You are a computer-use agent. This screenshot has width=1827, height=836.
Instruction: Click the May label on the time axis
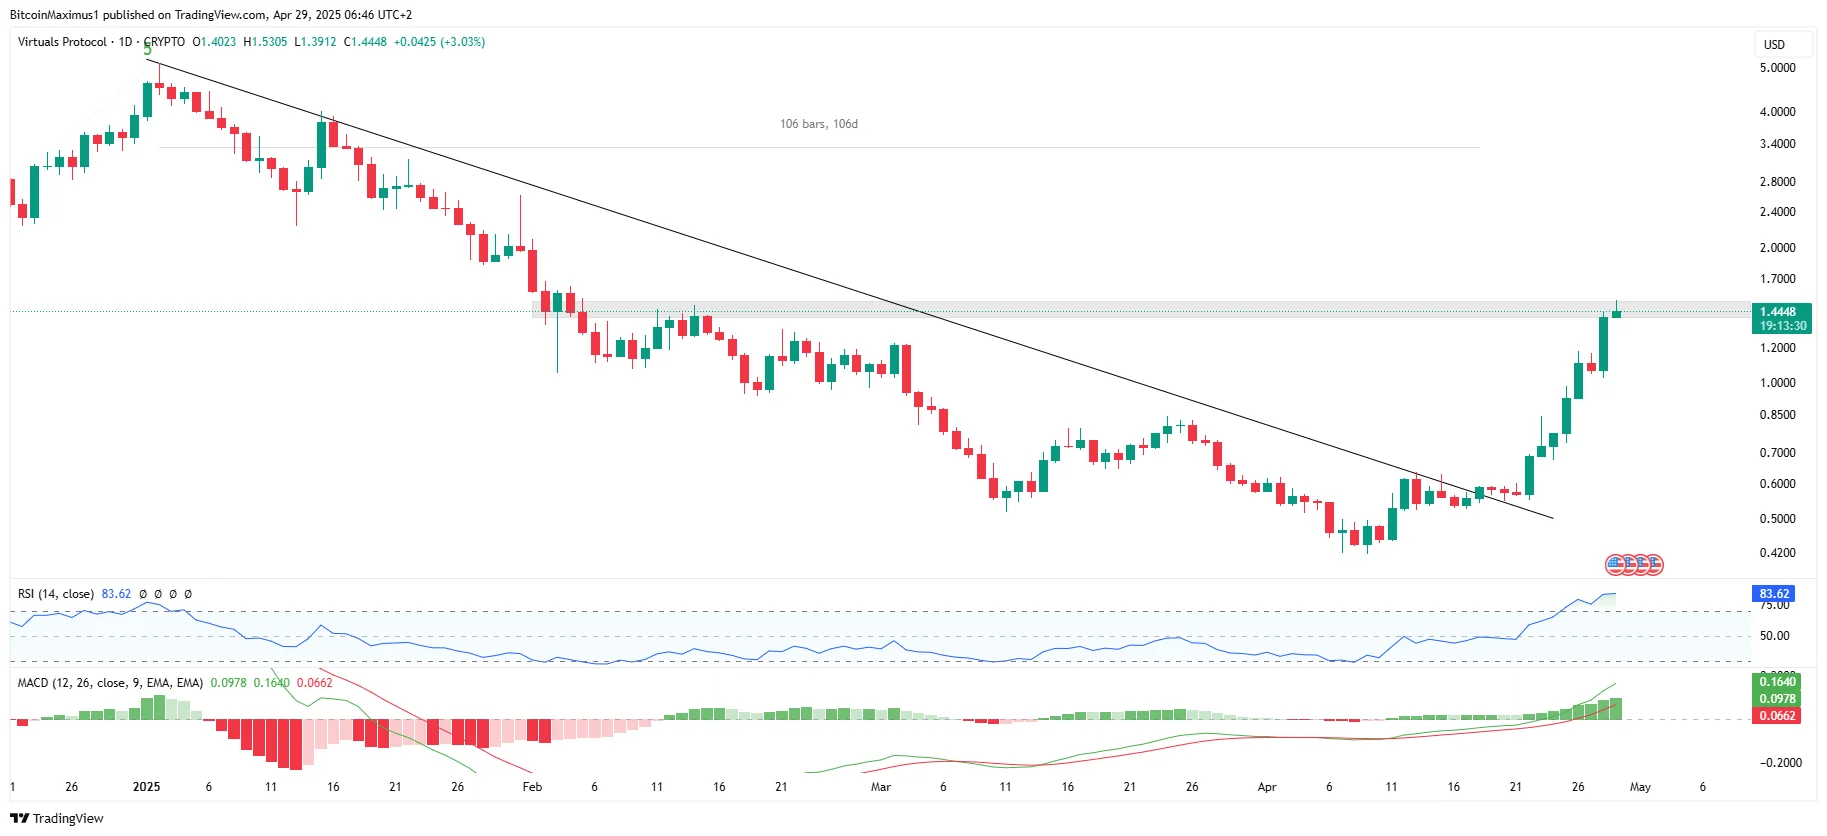click(x=1640, y=787)
